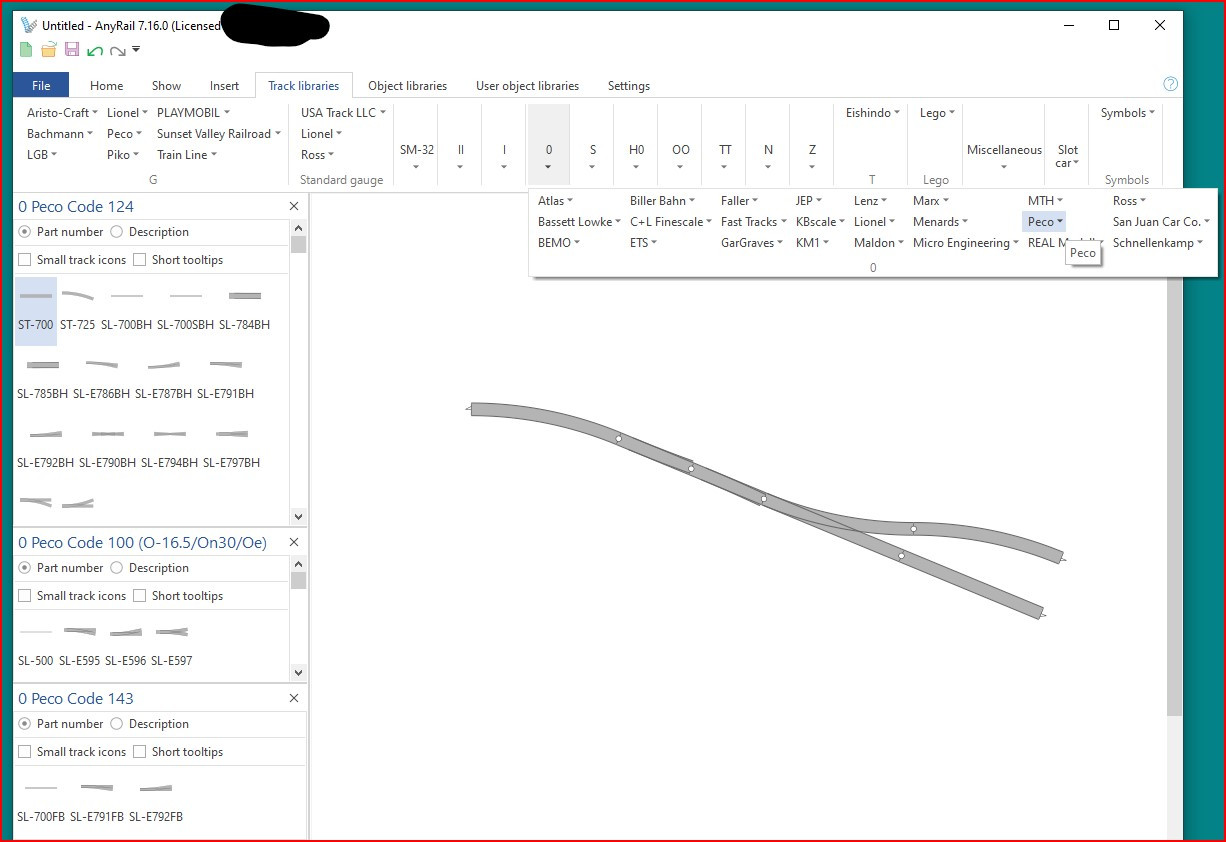The height and width of the screenshot is (842, 1226).
Task: Click the Save disk icon
Action: pos(72,50)
